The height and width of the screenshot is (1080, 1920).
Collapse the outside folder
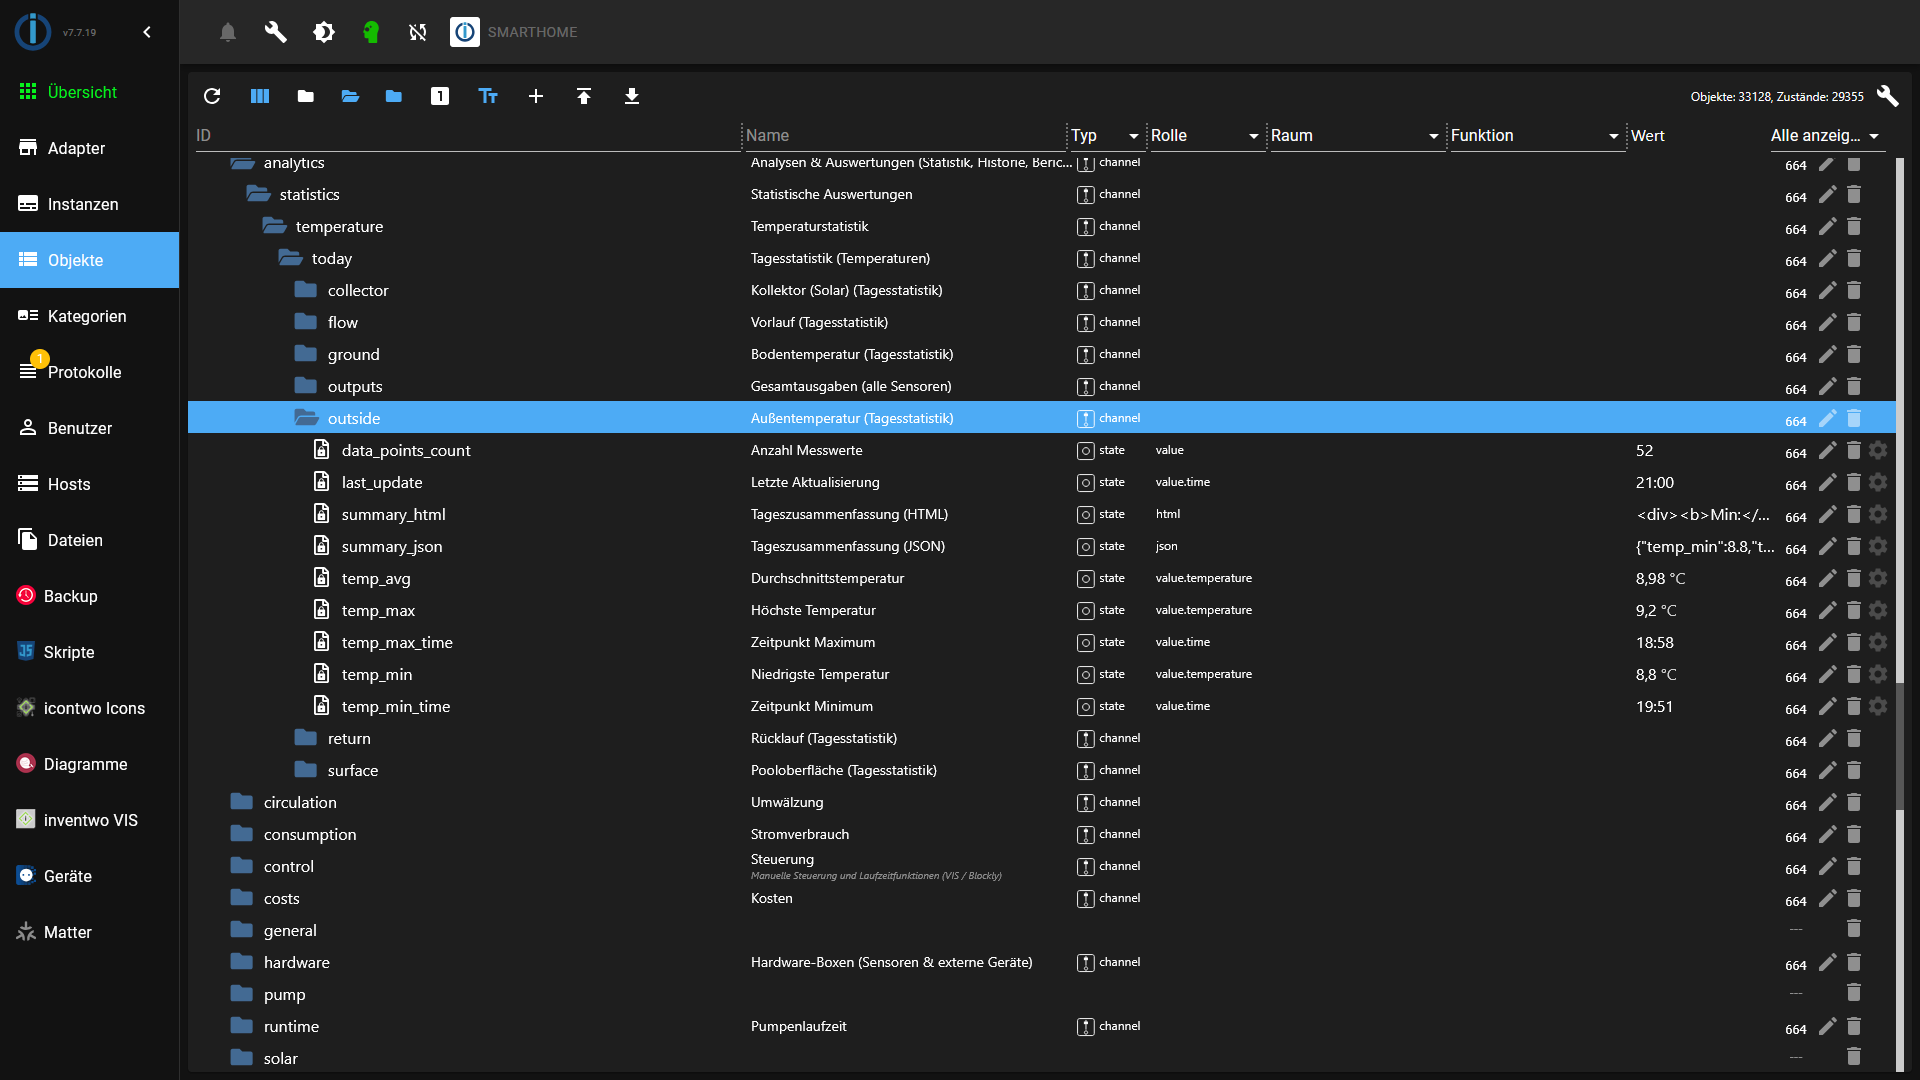click(x=306, y=418)
